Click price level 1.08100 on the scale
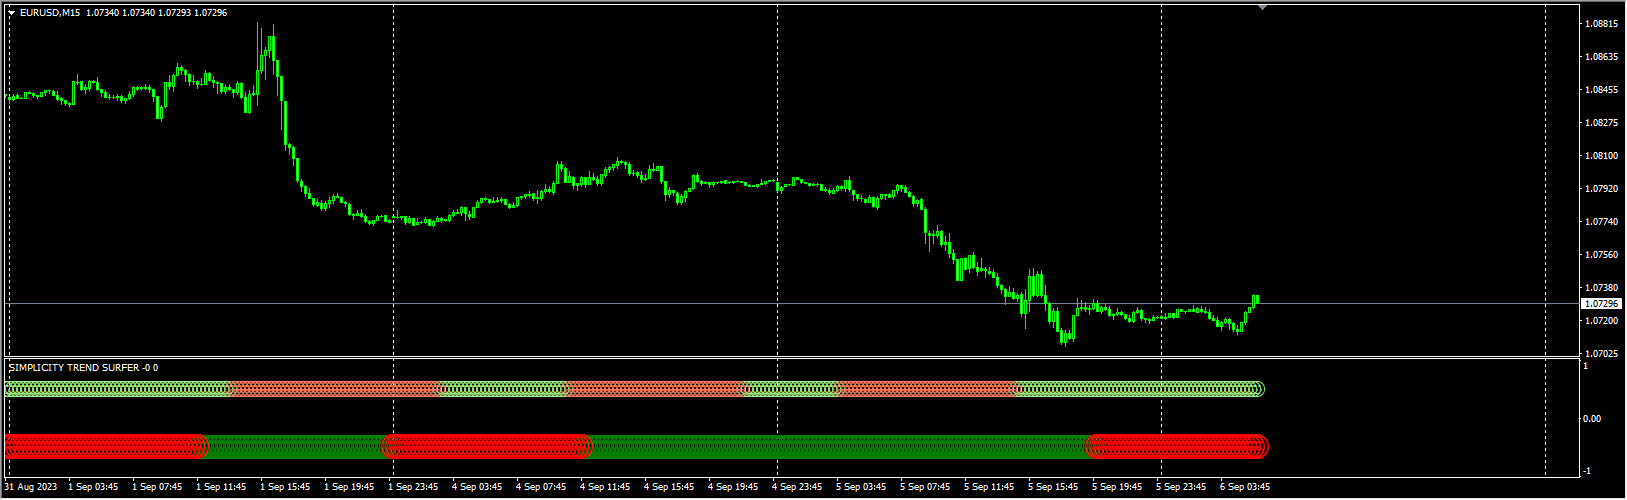This screenshot has height=500, width=1627. tap(1603, 155)
